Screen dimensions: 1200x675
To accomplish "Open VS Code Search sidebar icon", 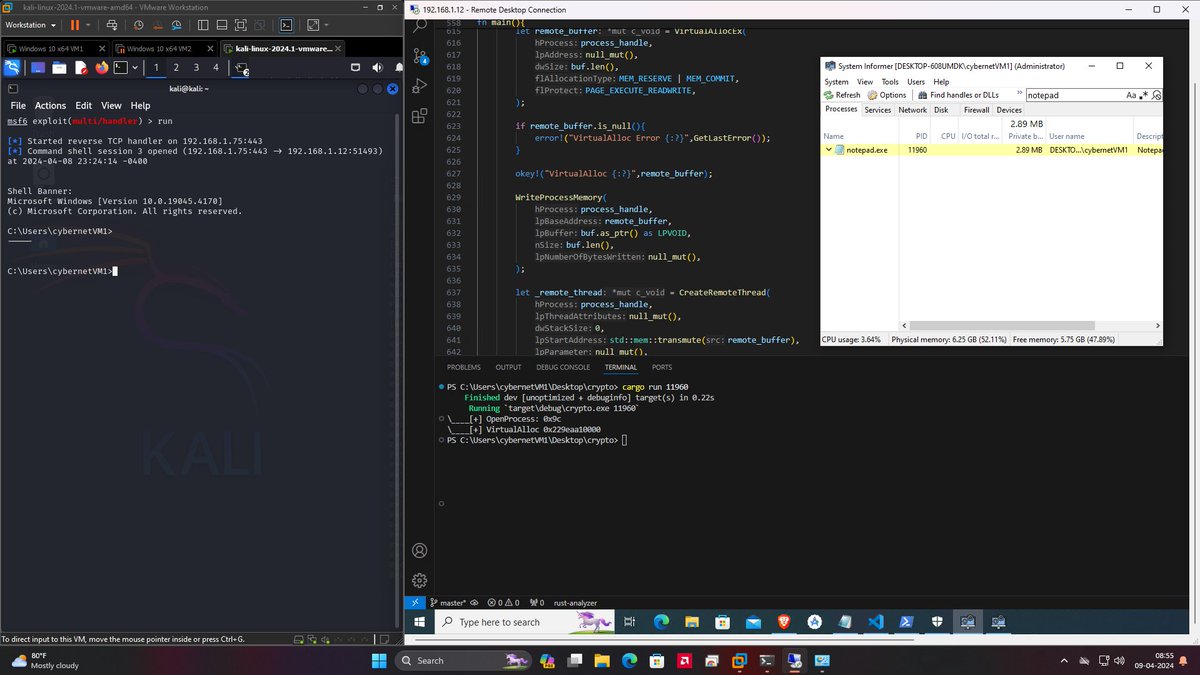I will 420,26.
